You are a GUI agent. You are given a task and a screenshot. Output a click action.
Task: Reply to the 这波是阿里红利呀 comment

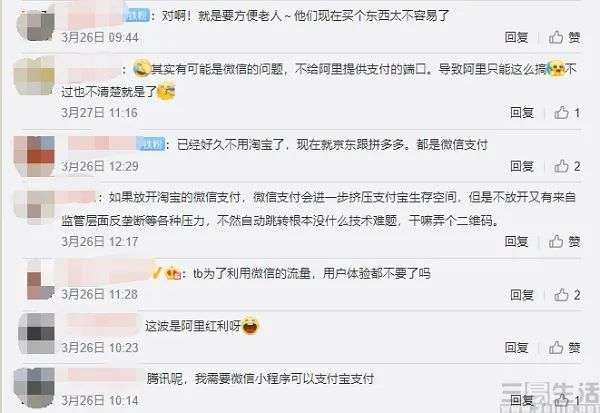click(517, 348)
